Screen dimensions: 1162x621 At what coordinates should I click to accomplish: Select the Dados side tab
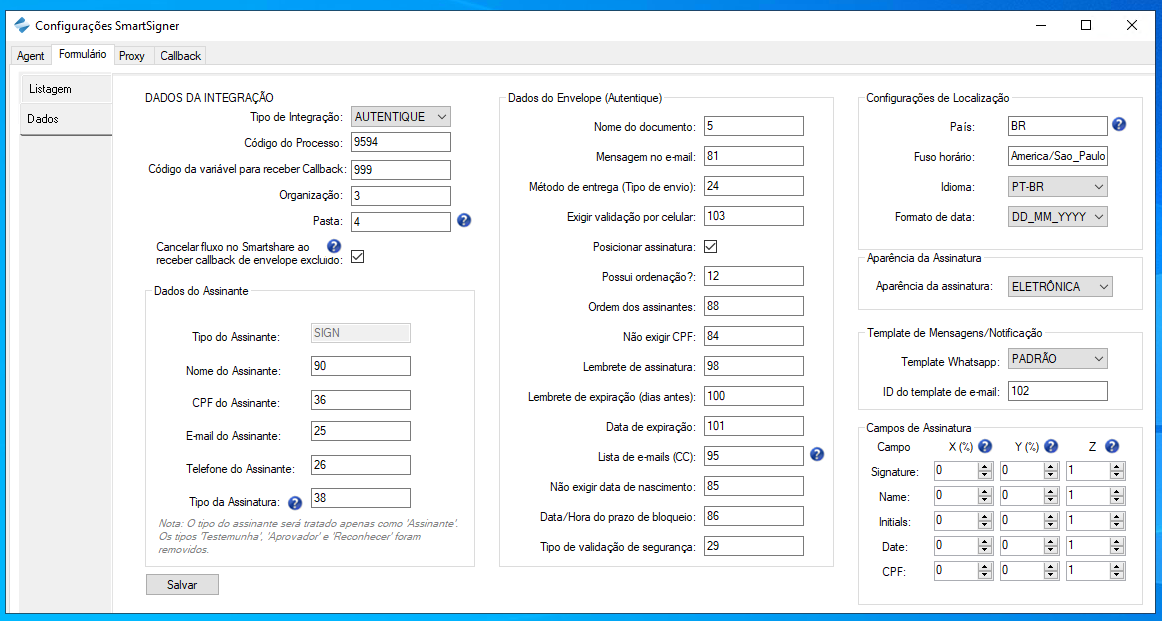66,119
